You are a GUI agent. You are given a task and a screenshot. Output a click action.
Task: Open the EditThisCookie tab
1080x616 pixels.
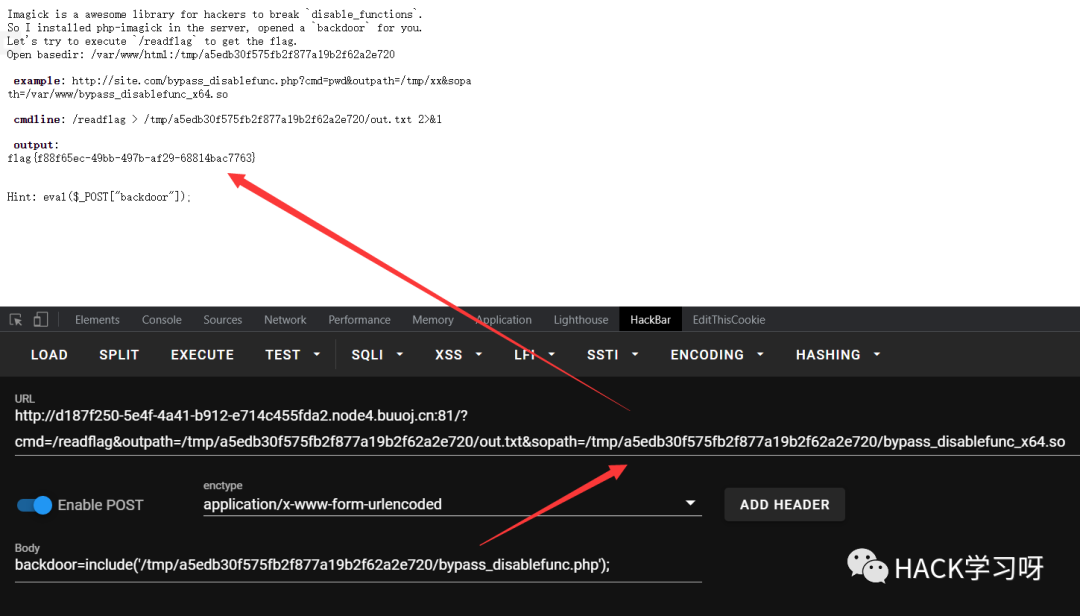click(729, 320)
